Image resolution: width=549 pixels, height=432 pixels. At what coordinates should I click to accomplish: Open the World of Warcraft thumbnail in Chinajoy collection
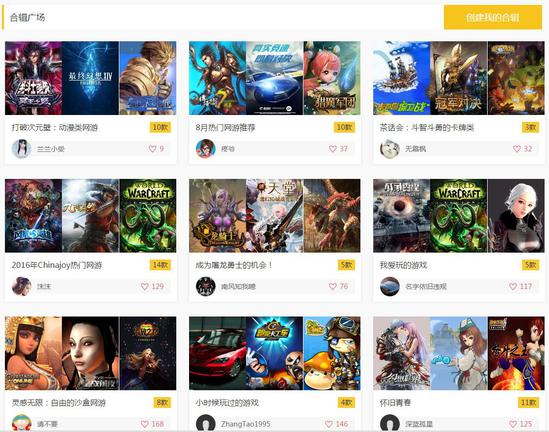coord(148,216)
